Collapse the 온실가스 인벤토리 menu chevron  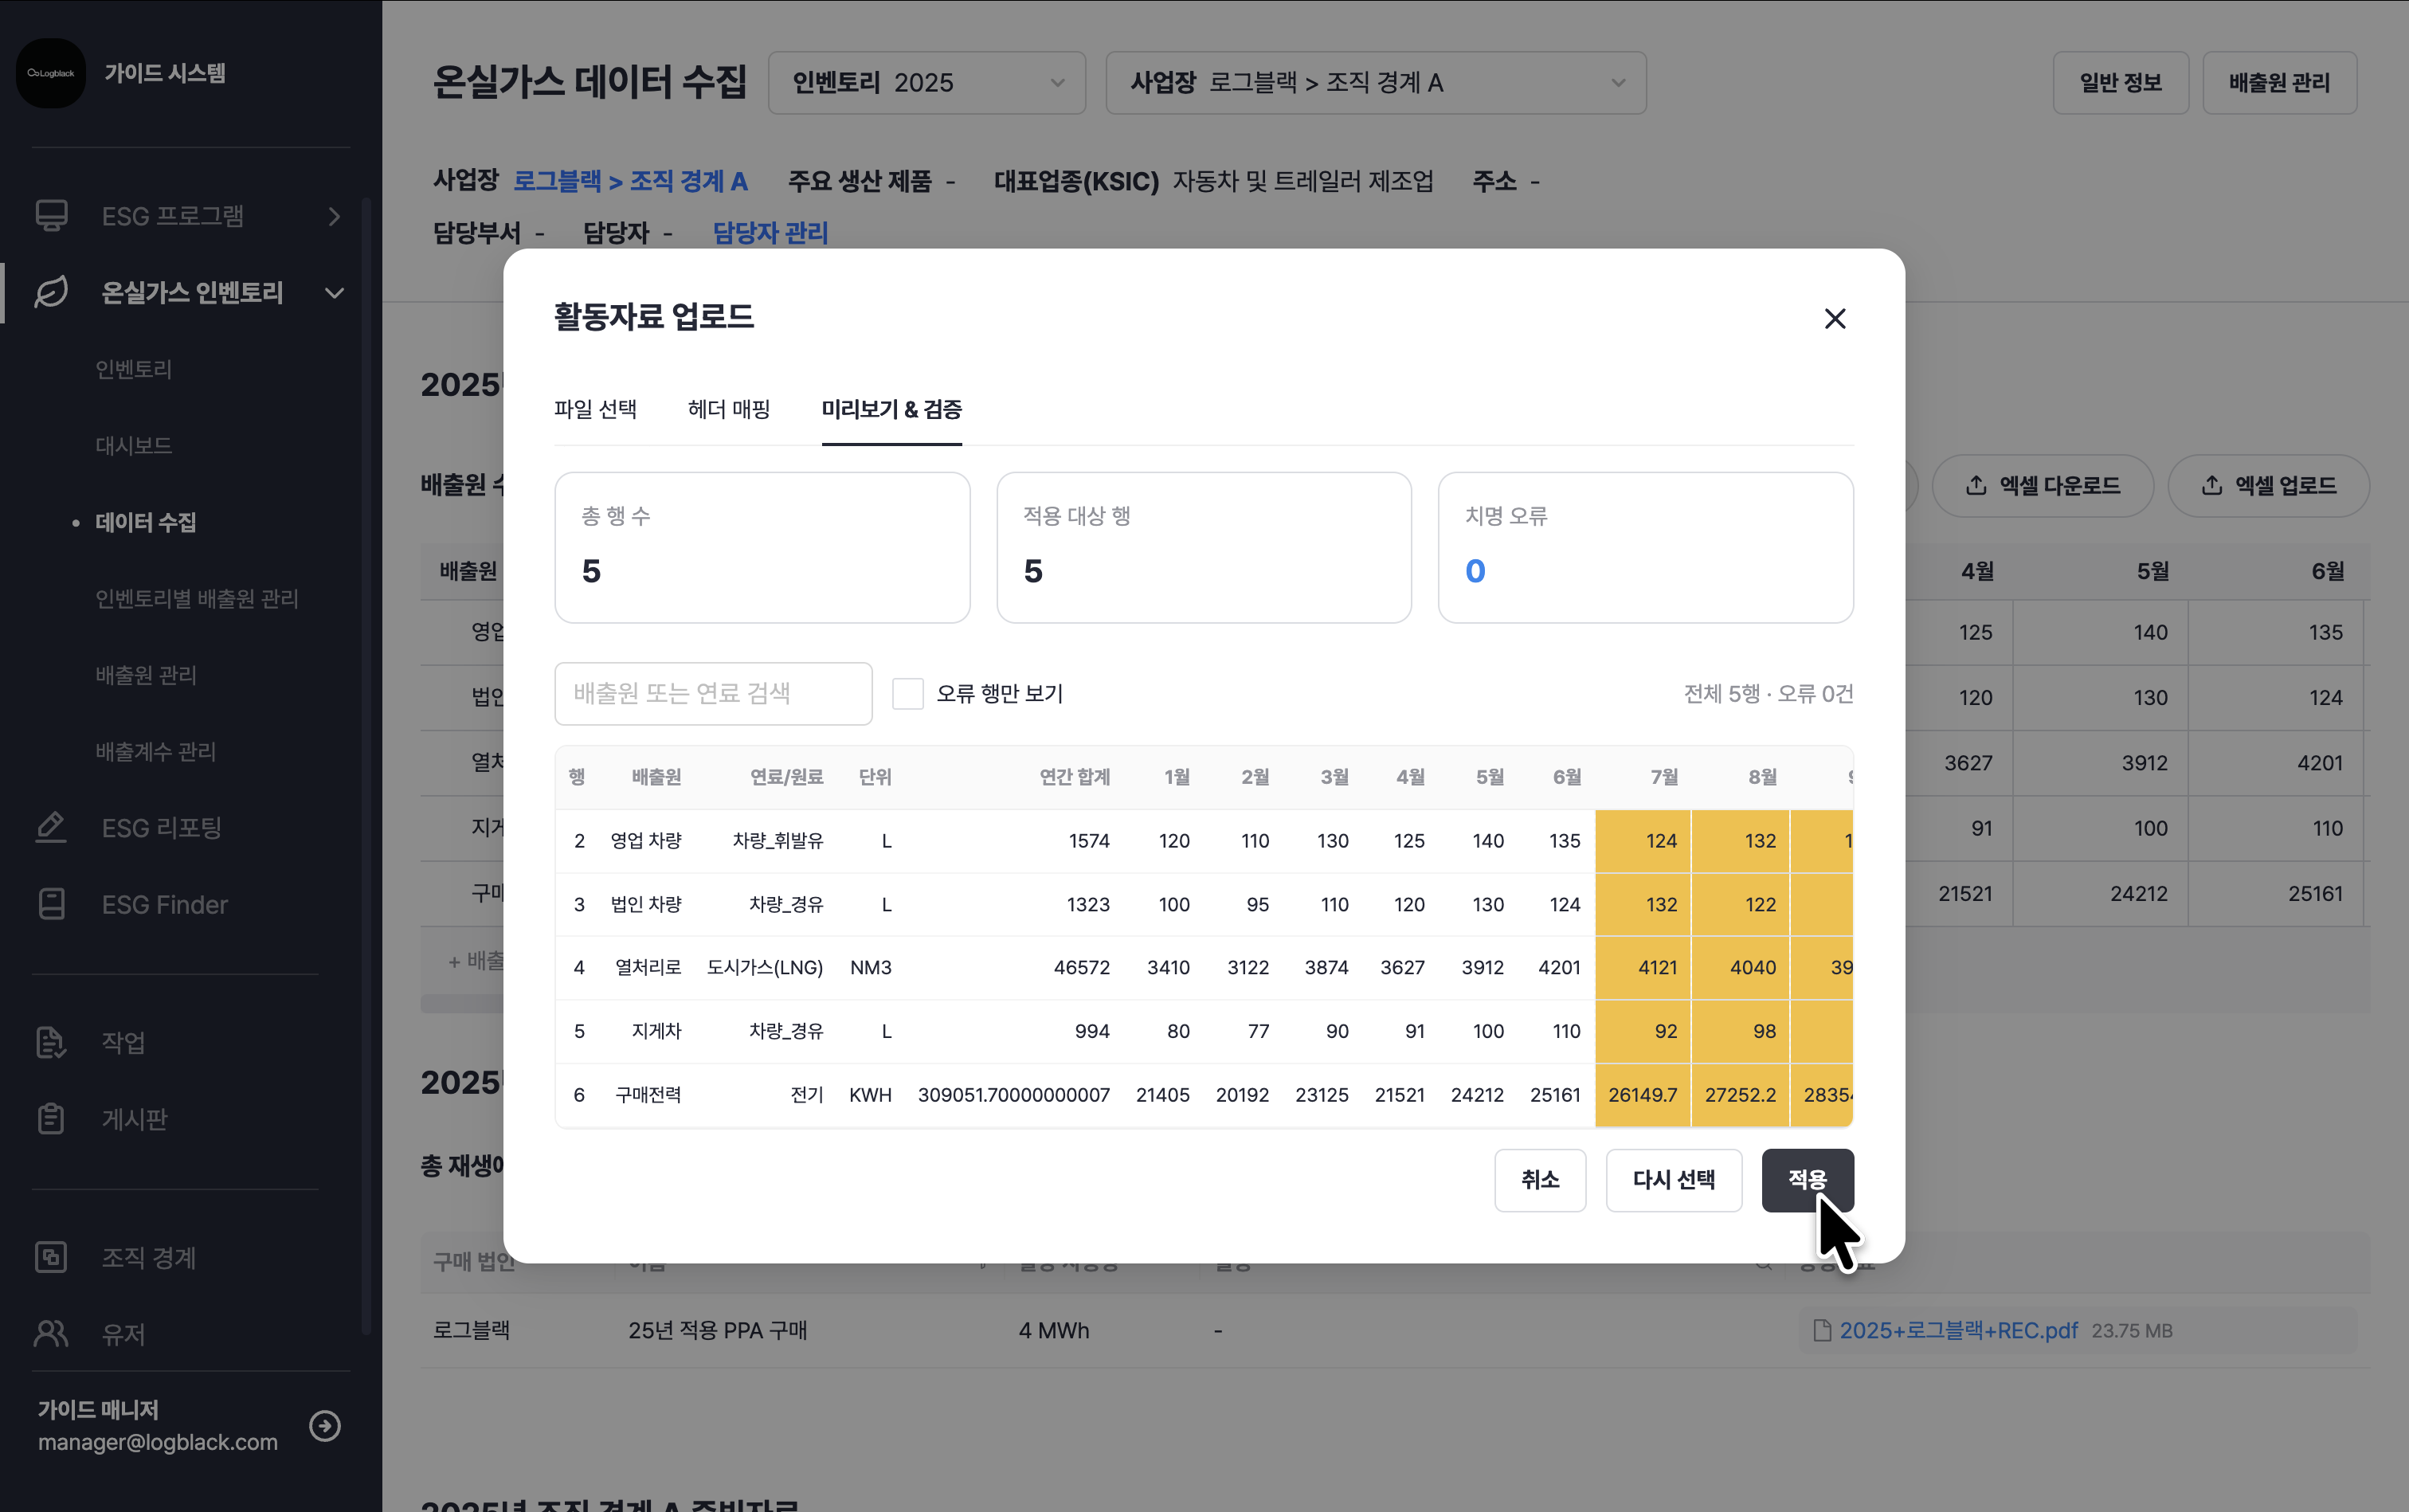(335, 293)
